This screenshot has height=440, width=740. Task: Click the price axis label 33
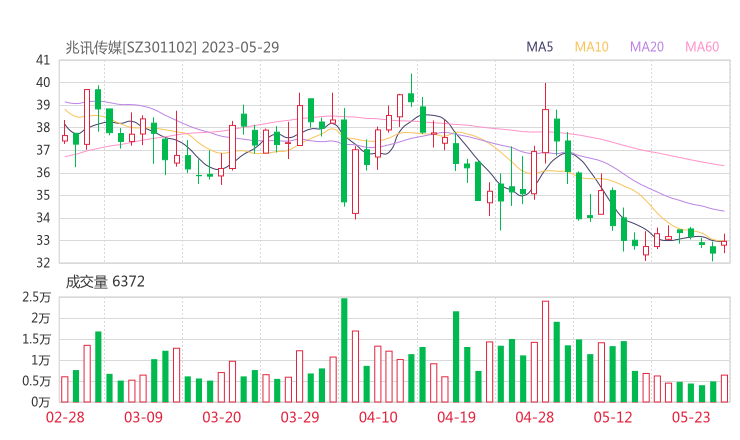point(43,240)
